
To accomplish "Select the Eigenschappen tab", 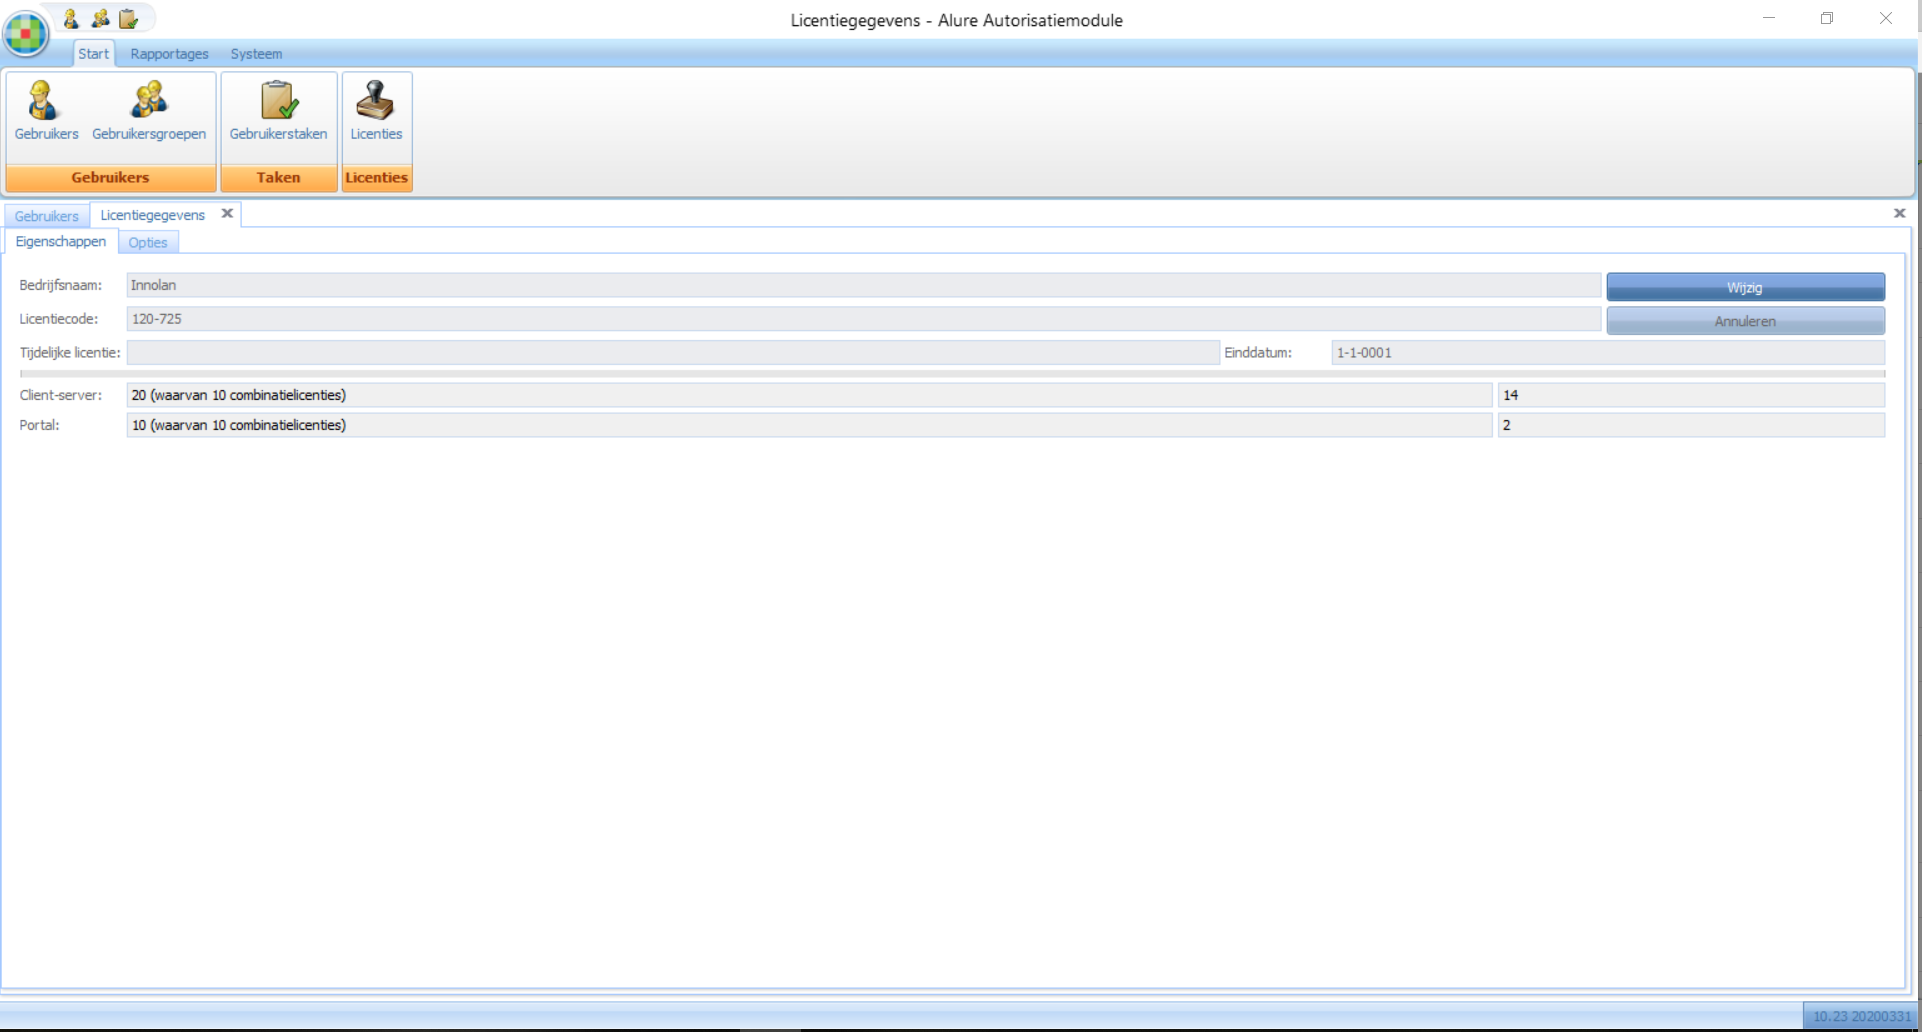I will coord(61,242).
